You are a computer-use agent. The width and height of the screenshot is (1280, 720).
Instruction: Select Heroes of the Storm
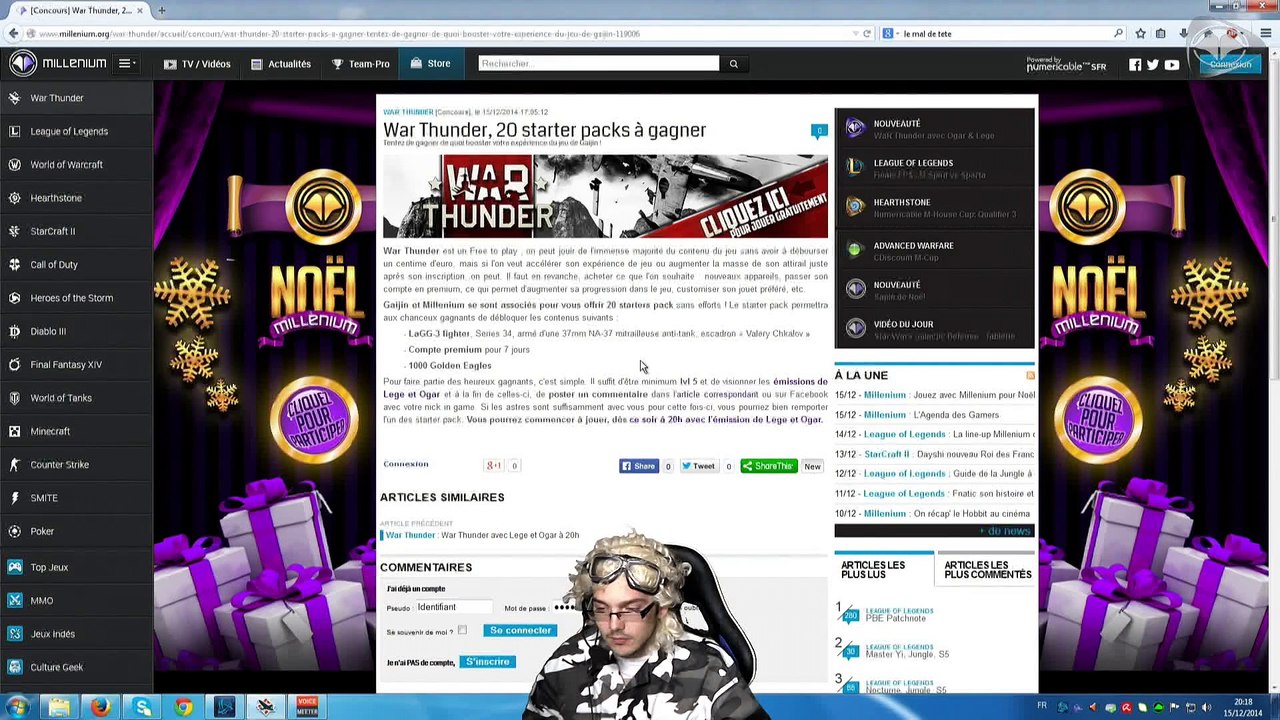tap(76, 298)
